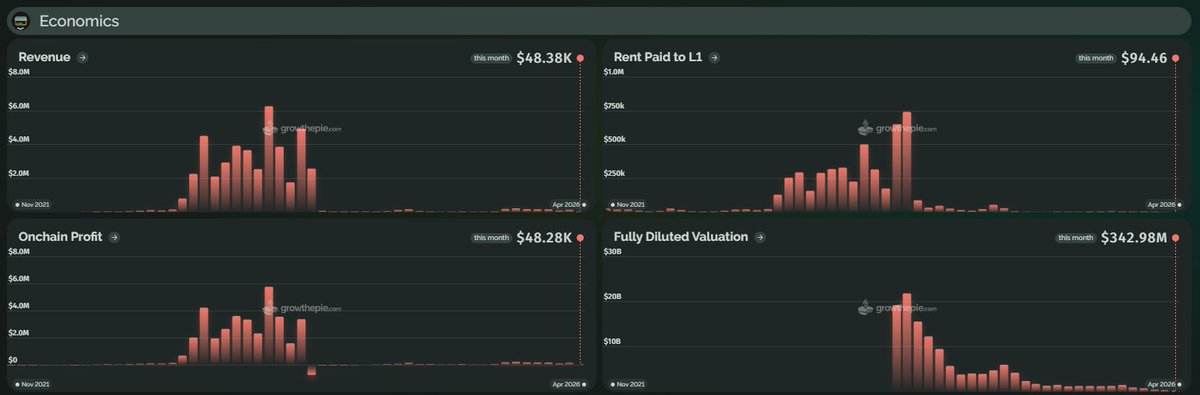Image resolution: width=1200 pixels, height=395 pixels.
Task: Click Rent Paid 'this month' badge
Action: coord(1096,58)
